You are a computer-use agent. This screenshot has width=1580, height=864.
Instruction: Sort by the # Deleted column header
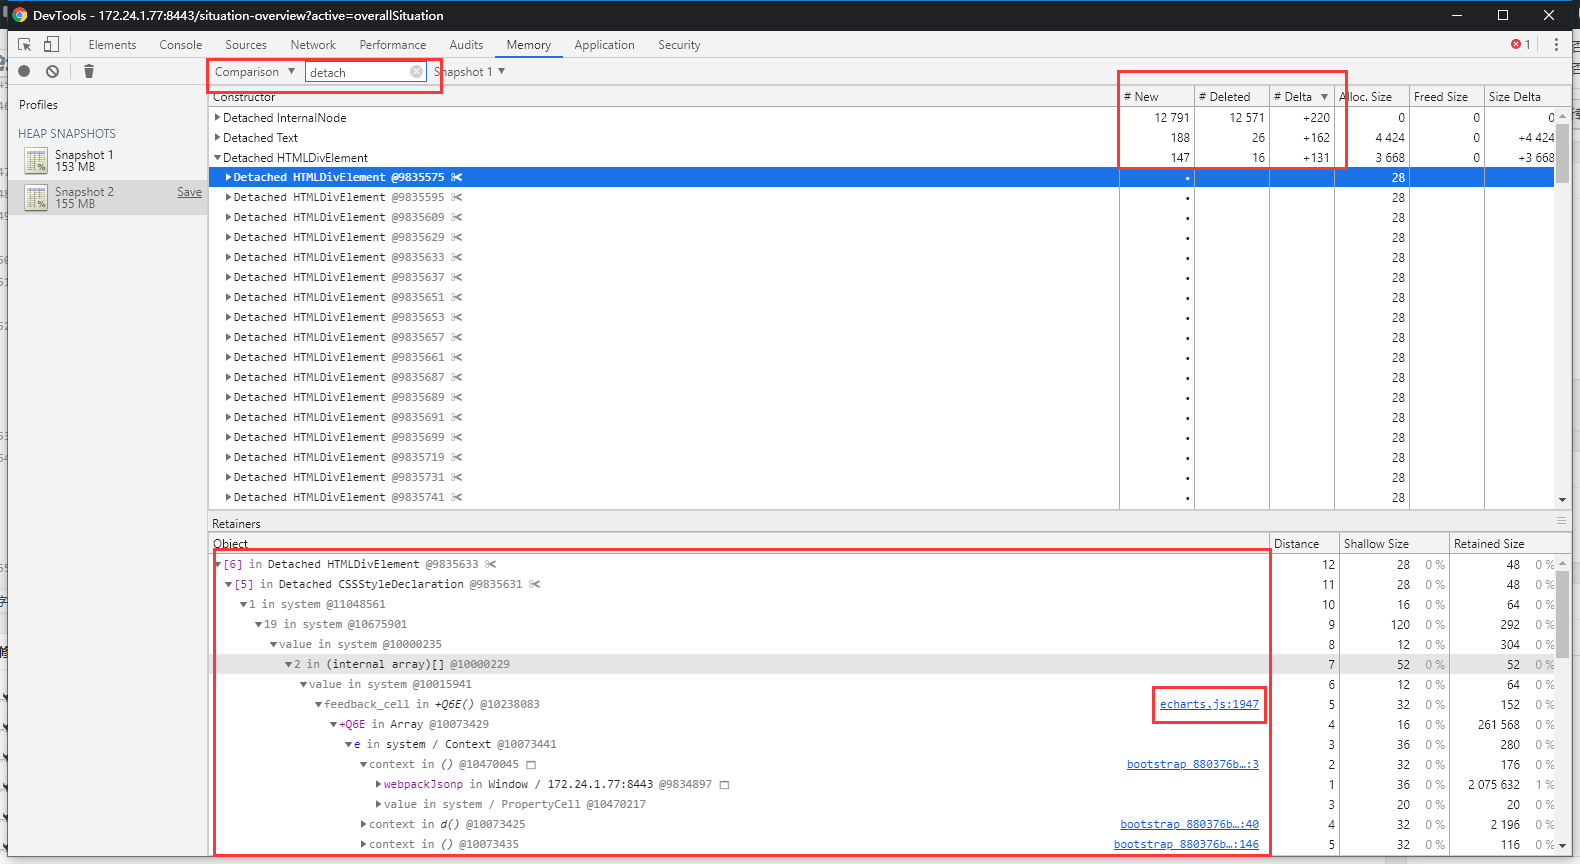(x=1231, y=96)
